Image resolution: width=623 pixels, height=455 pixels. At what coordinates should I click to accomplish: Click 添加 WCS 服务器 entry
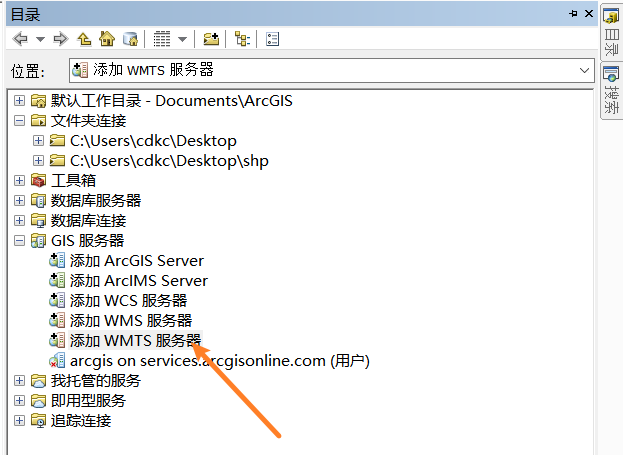pos(128,300)
